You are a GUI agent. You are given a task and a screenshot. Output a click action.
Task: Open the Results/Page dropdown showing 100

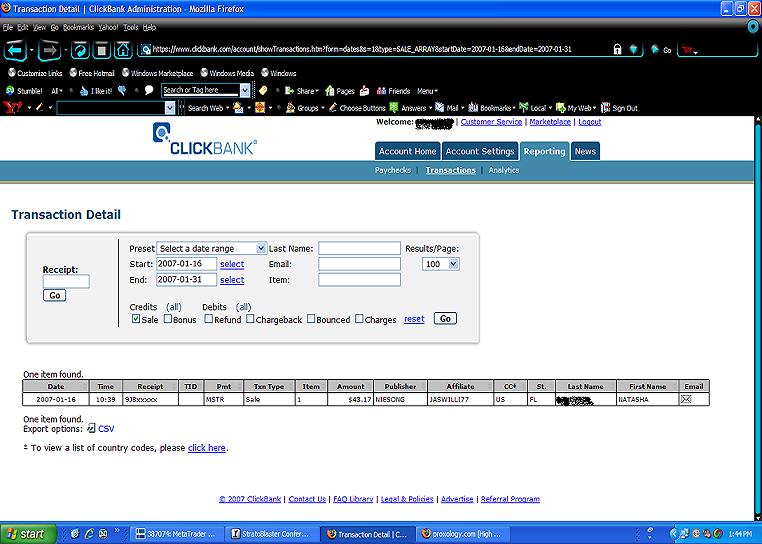point(441,264)
